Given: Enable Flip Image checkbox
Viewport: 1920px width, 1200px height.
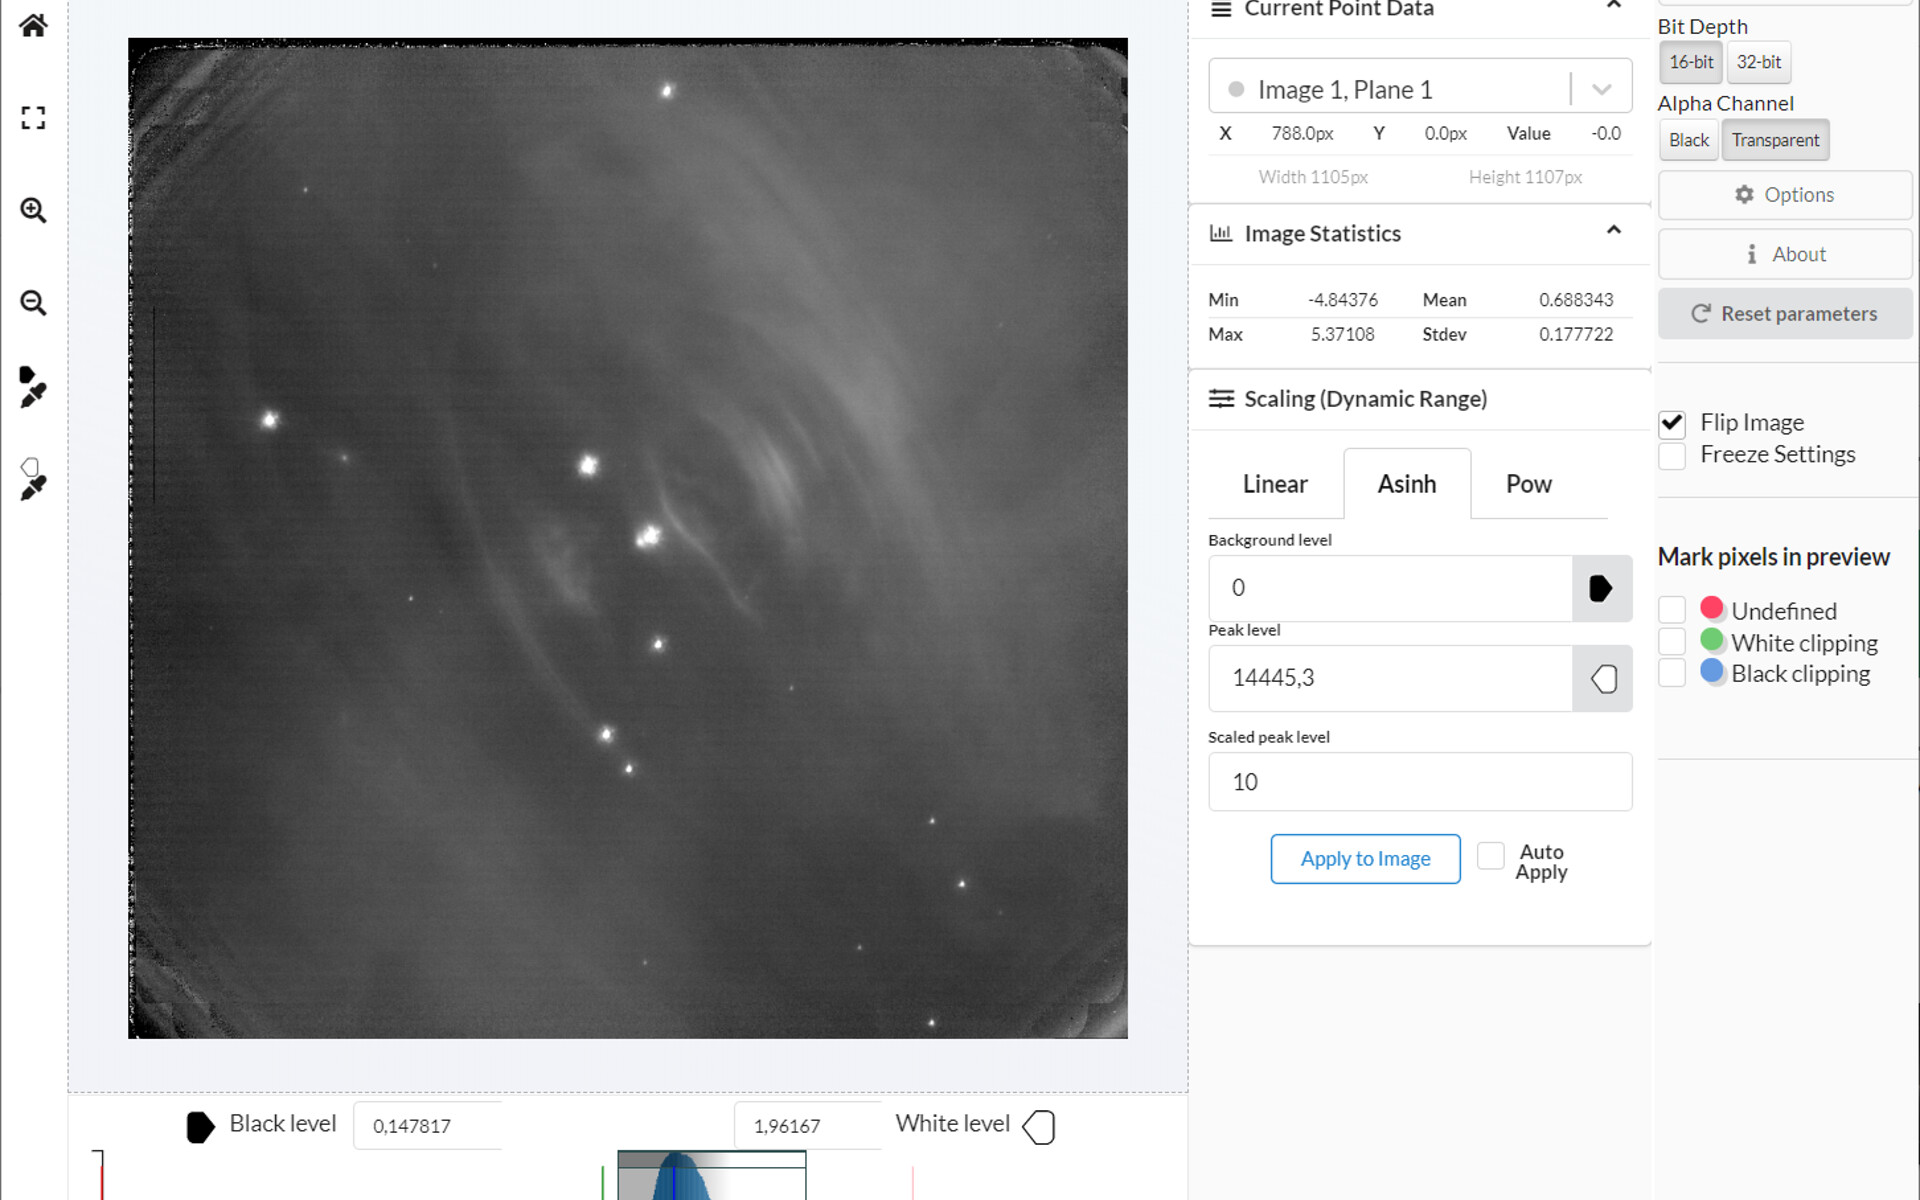Looking at the screenshot, I should coord(1672,424).
